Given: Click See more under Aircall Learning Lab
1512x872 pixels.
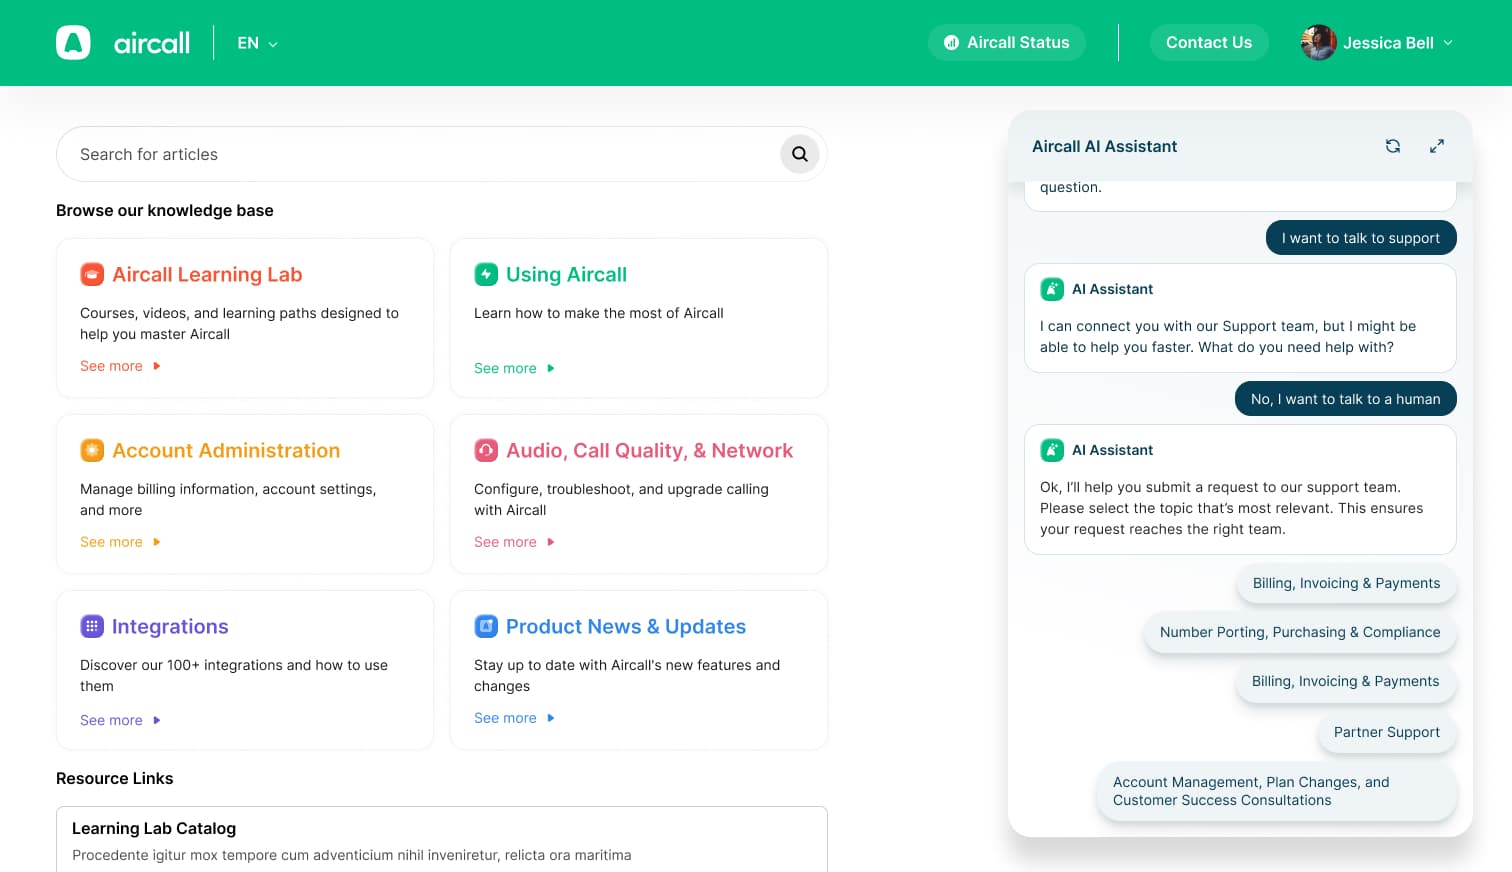Looking at the screenshot, I should point(120,366).
